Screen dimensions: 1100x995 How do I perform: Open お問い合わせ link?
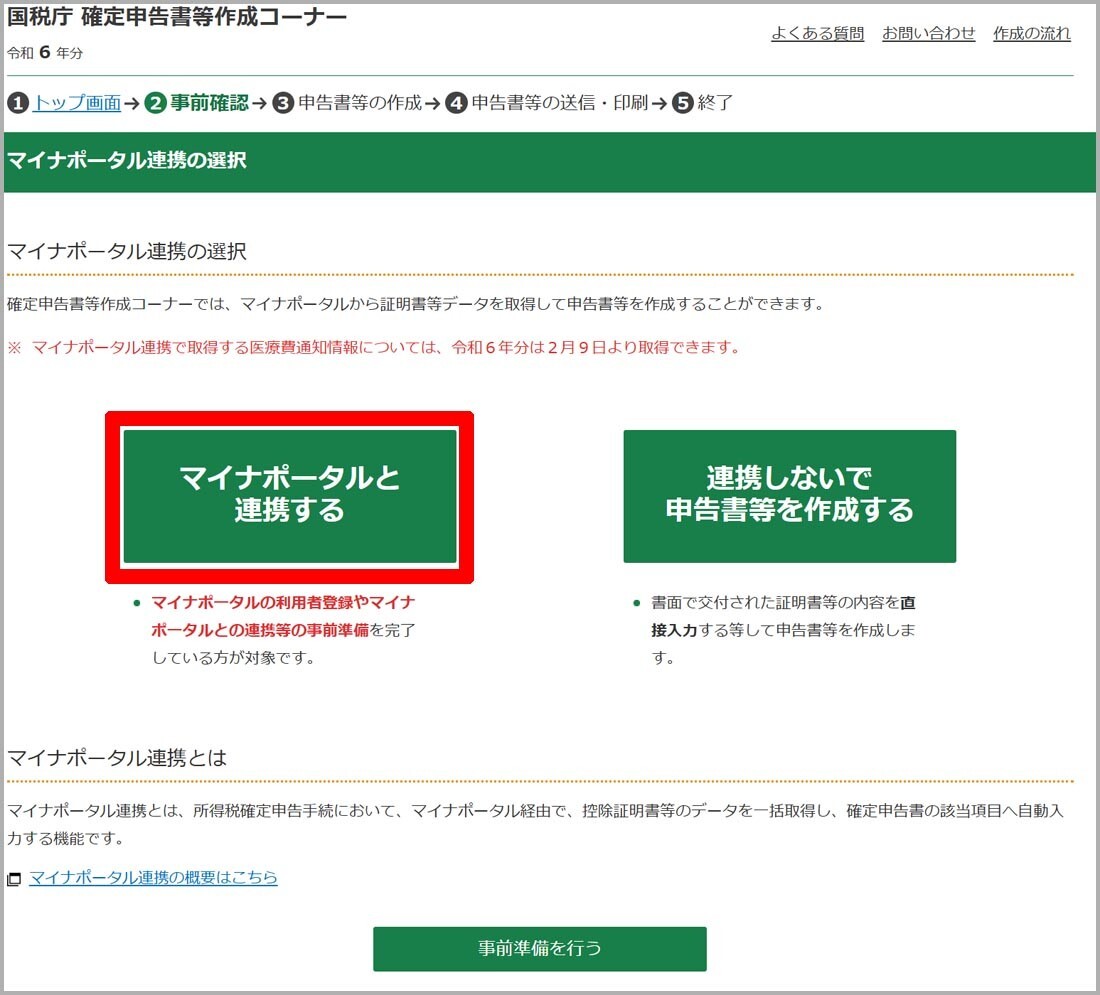click(x=928, y=33)
